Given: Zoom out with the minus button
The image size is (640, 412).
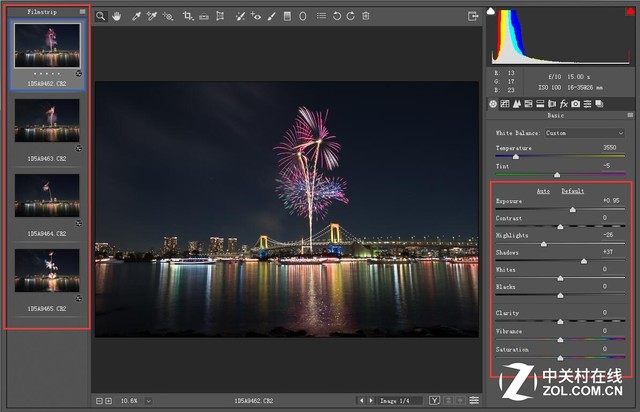Looking at the screenshot, I should point(99,401).
